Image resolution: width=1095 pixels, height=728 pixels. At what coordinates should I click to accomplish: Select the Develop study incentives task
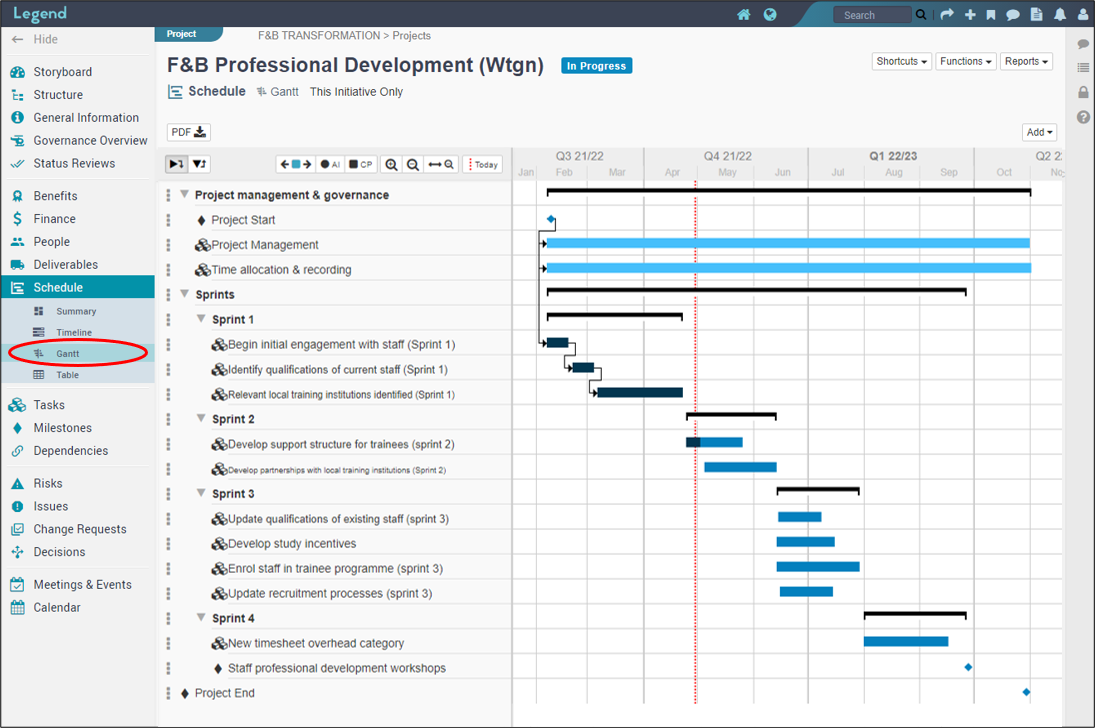tap(292, 544)
